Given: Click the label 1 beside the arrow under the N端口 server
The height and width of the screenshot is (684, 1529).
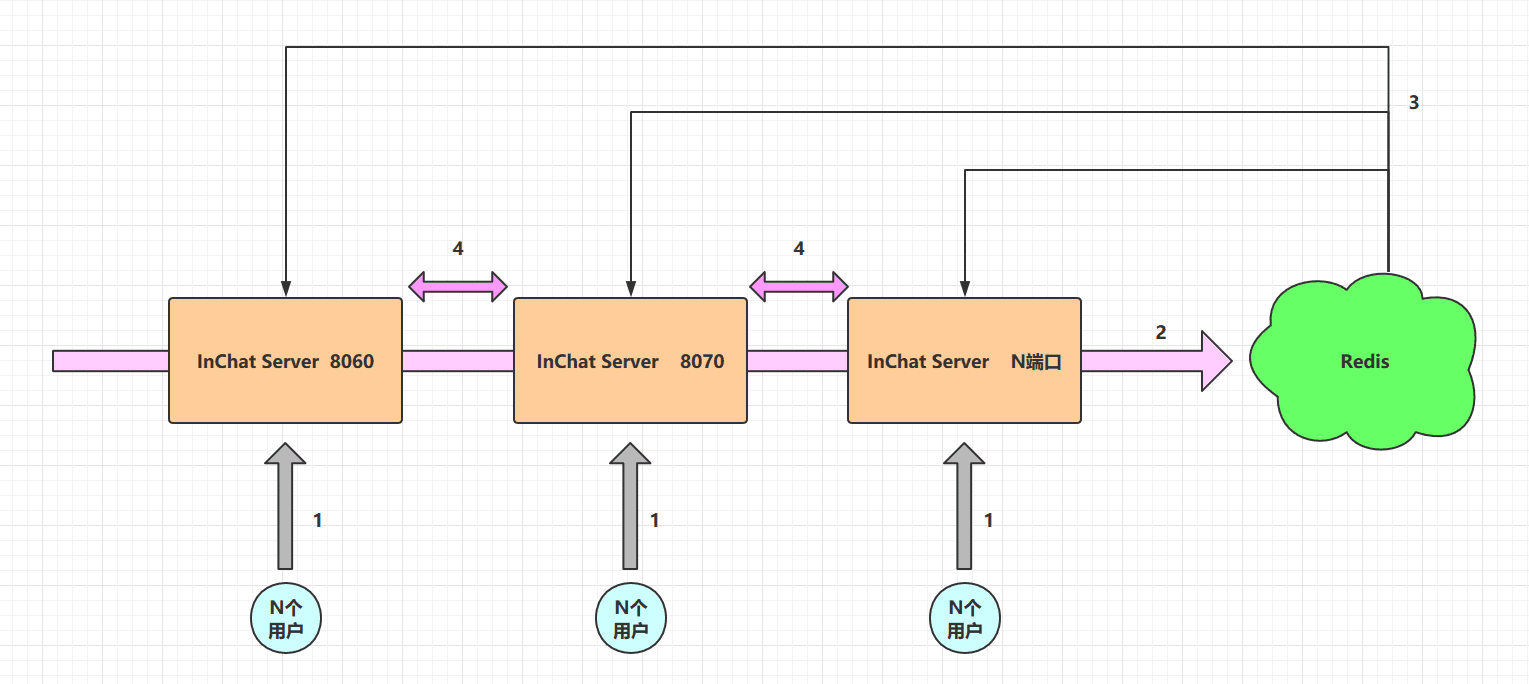Looking at the screenshot, I should tap(989, 520).
